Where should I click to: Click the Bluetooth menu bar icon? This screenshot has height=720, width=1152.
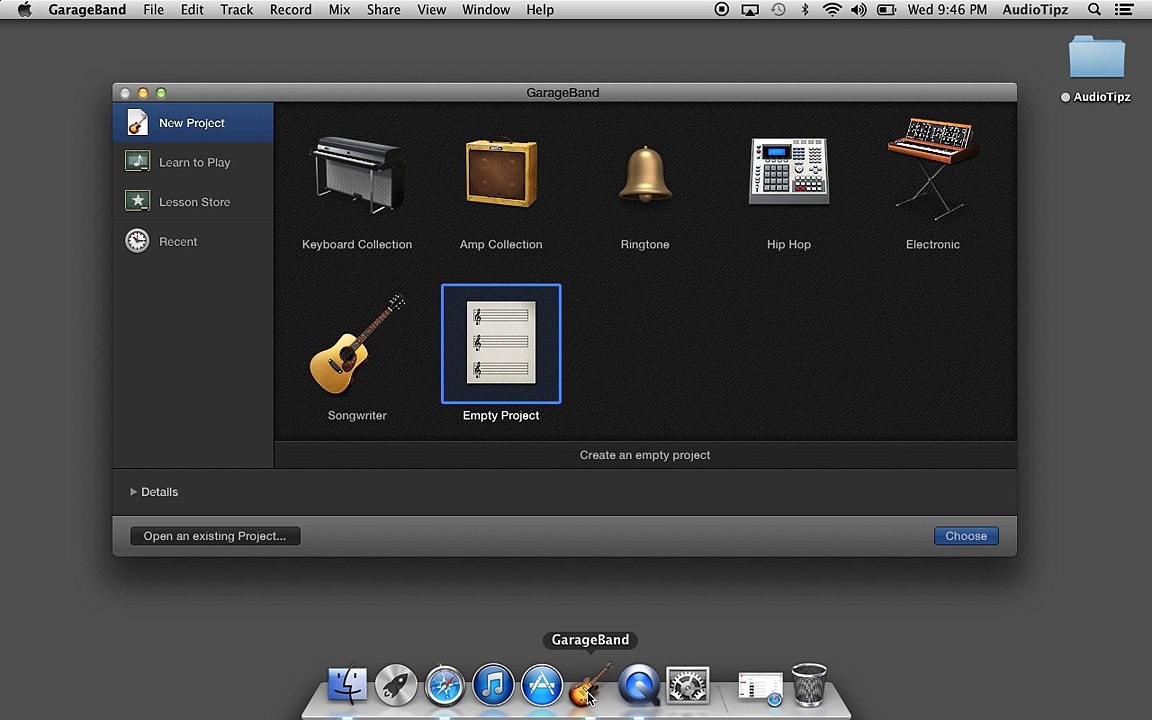coord(805,10)
